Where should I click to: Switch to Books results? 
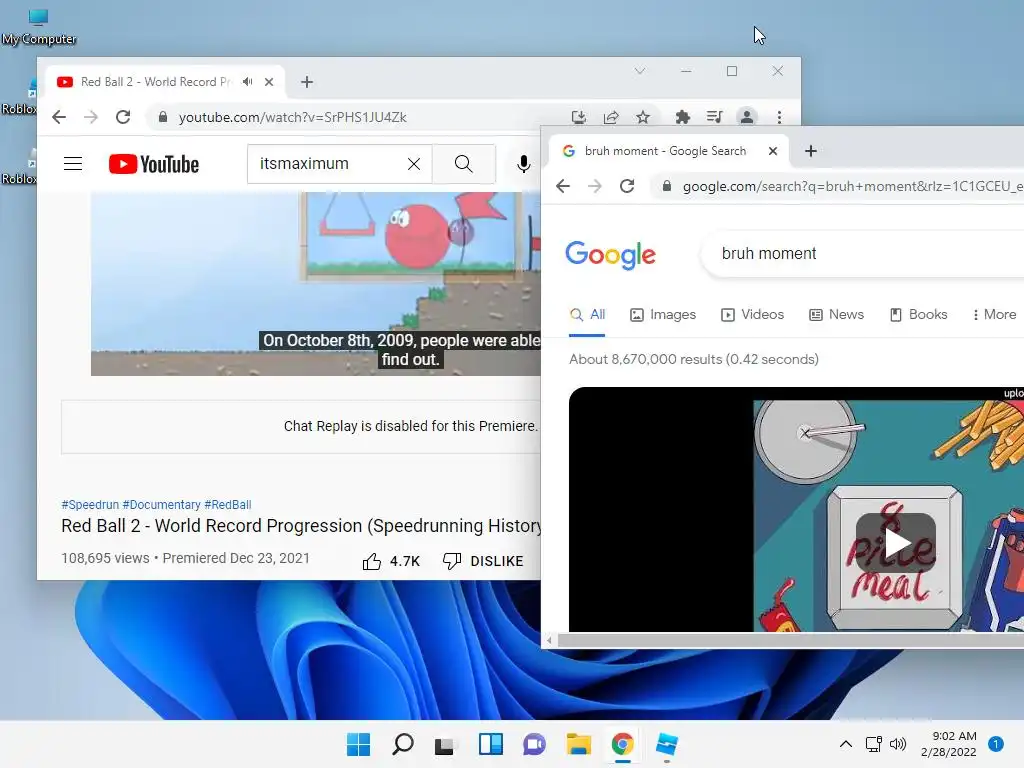pyautogui.click(x=918, y=315)
